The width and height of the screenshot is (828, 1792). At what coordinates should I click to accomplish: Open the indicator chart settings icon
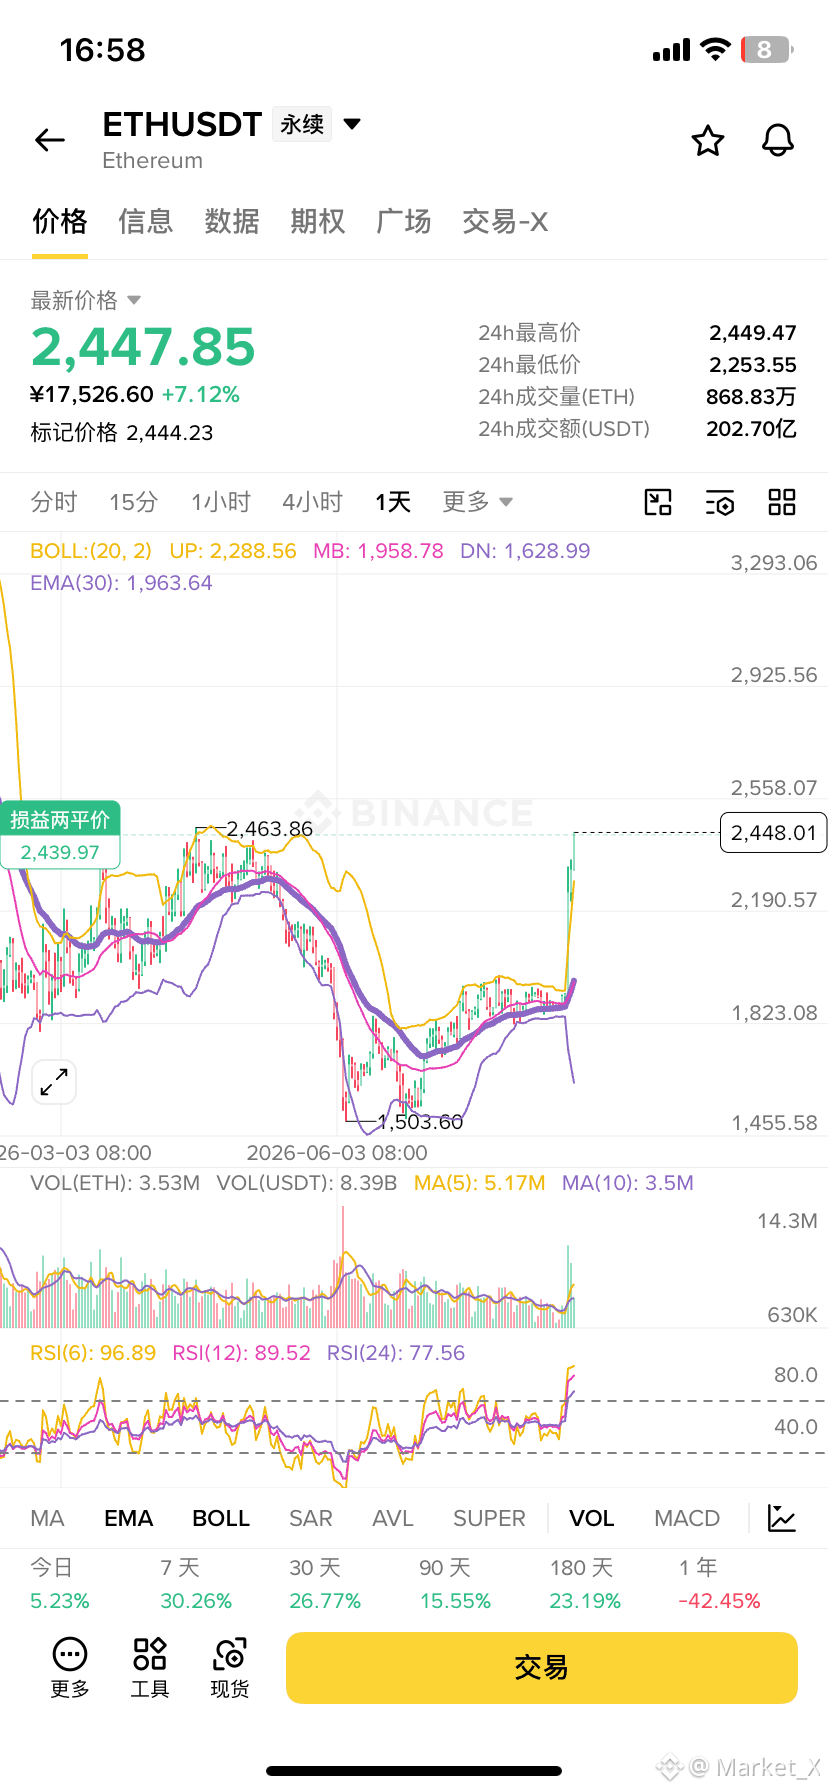[782, 1518]
